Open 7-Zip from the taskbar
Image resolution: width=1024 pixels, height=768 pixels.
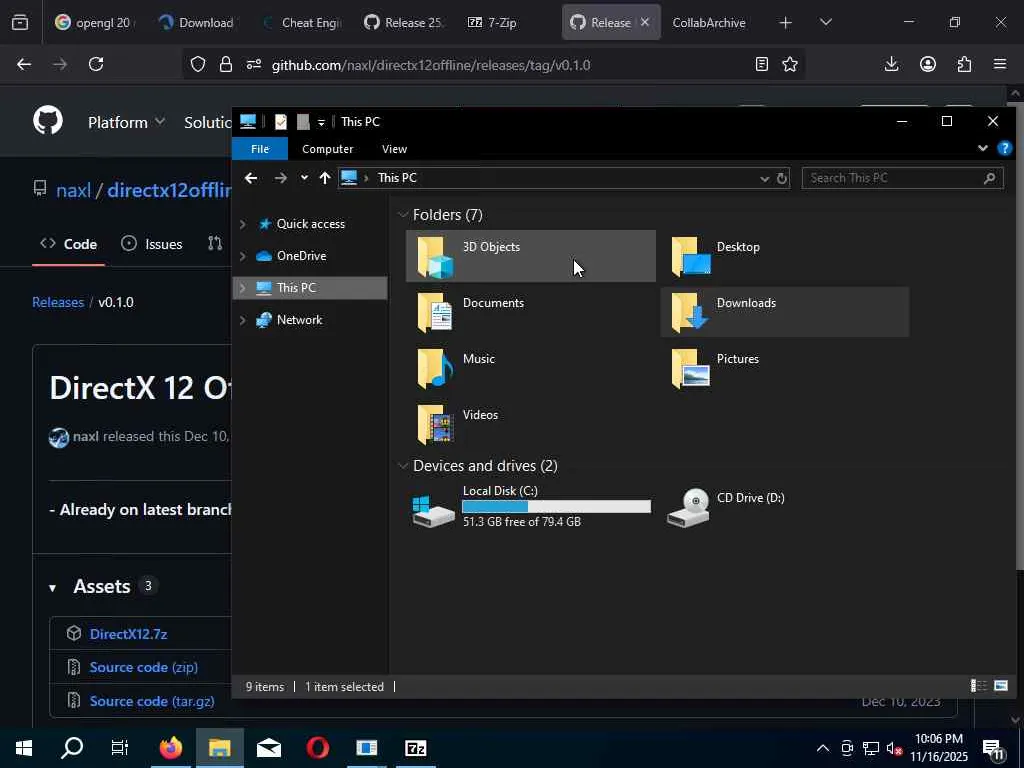coord(416,748)
